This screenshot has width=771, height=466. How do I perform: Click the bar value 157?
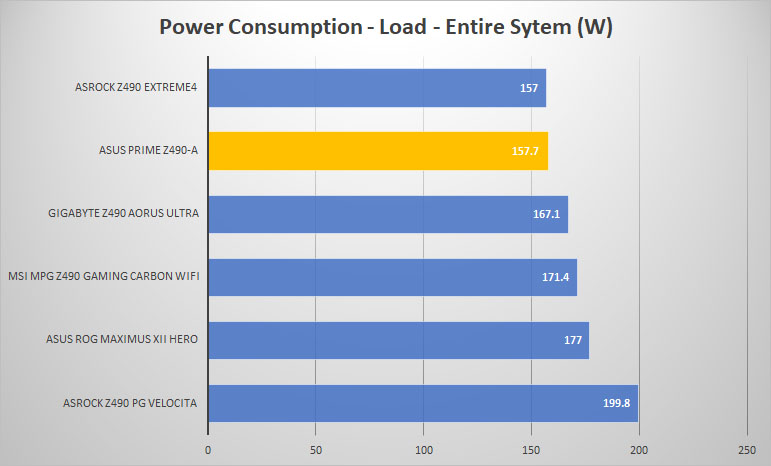[x=529, y=88]
